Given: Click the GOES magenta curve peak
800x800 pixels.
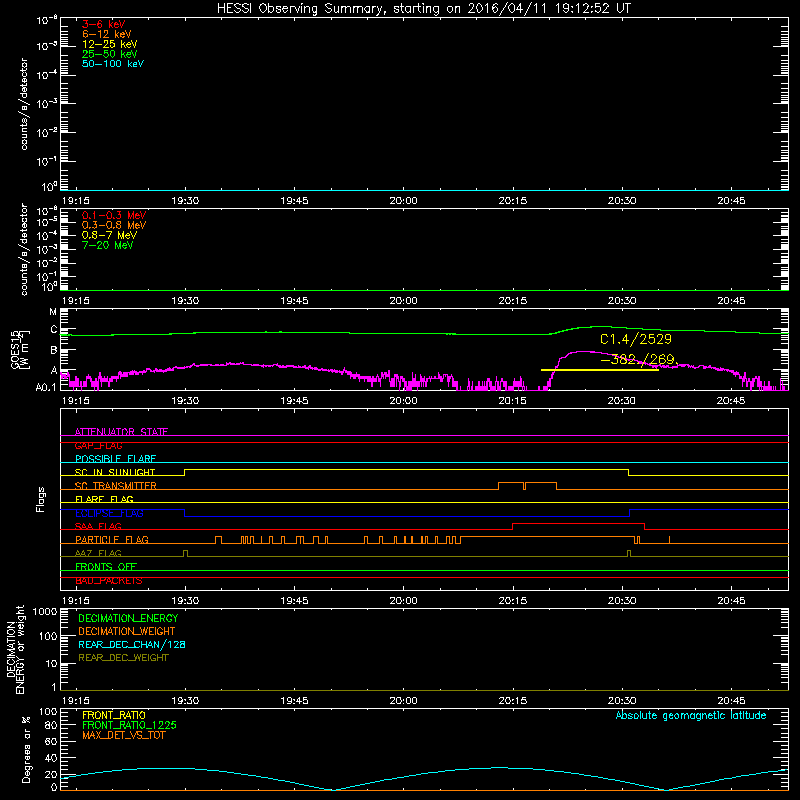Looking at the screenshot, I should (582, 352).
